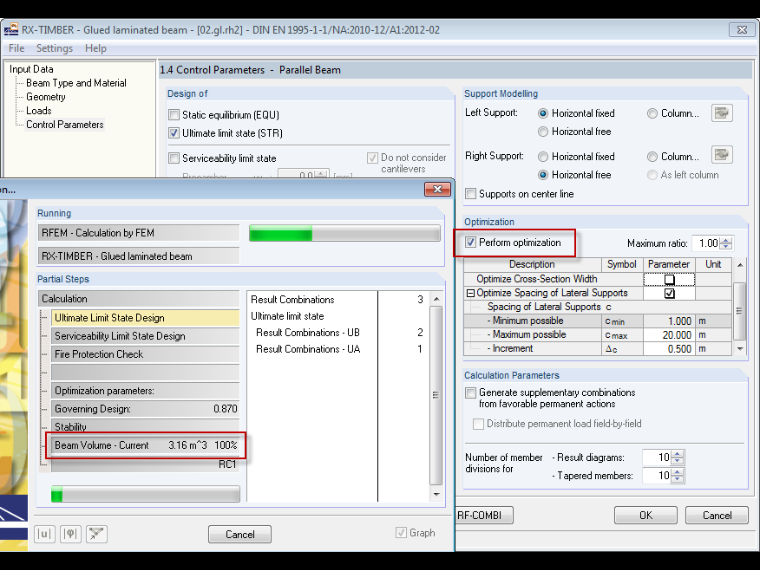Select Loads in Input Data tree
Viewport: 760px width, 570px height.
pos(39,111)
